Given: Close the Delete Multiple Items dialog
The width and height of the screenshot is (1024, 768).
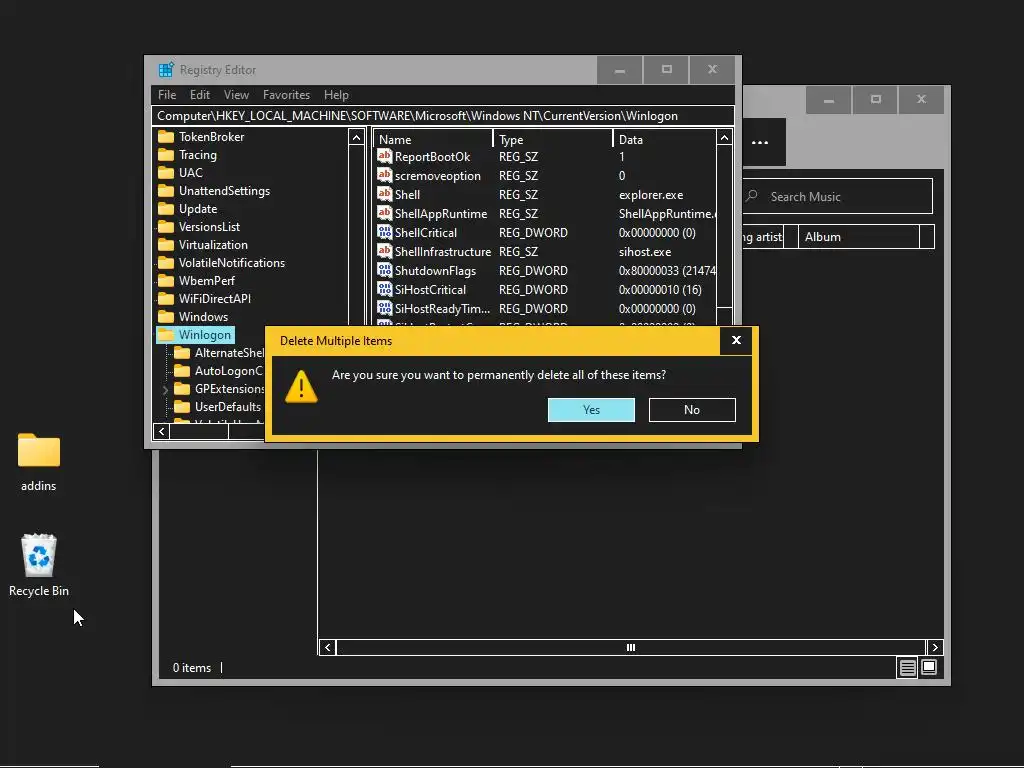Looking at the screenshot, I should click(x=736, y=340).
